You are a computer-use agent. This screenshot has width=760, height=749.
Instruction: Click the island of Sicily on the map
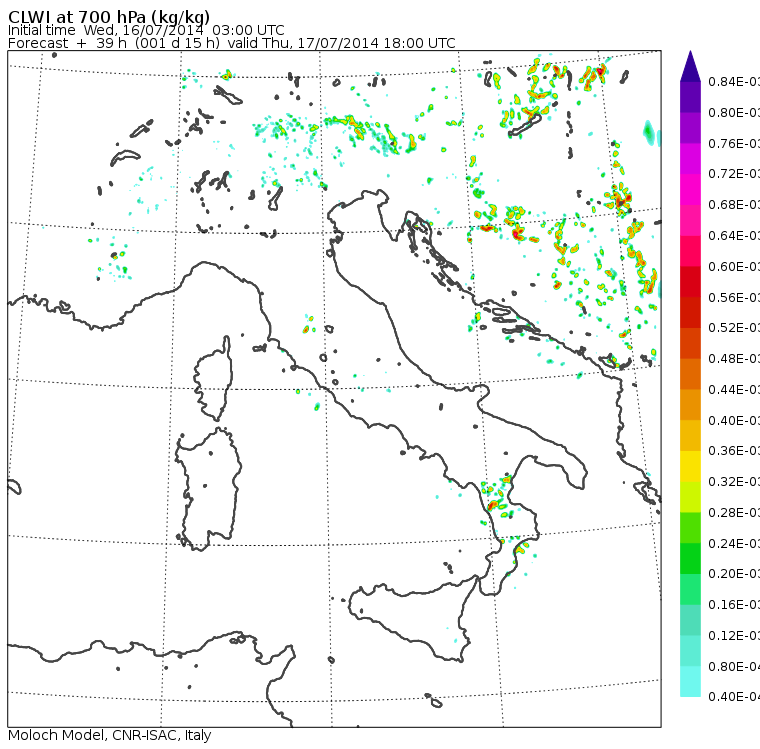click(412, 618)
